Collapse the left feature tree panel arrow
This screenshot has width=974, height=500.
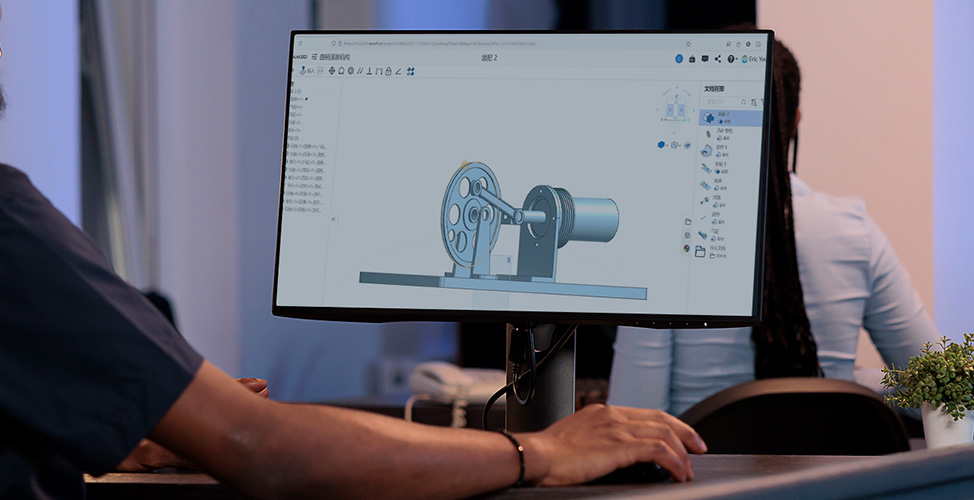pyautogui.click(x=334, y=219)
